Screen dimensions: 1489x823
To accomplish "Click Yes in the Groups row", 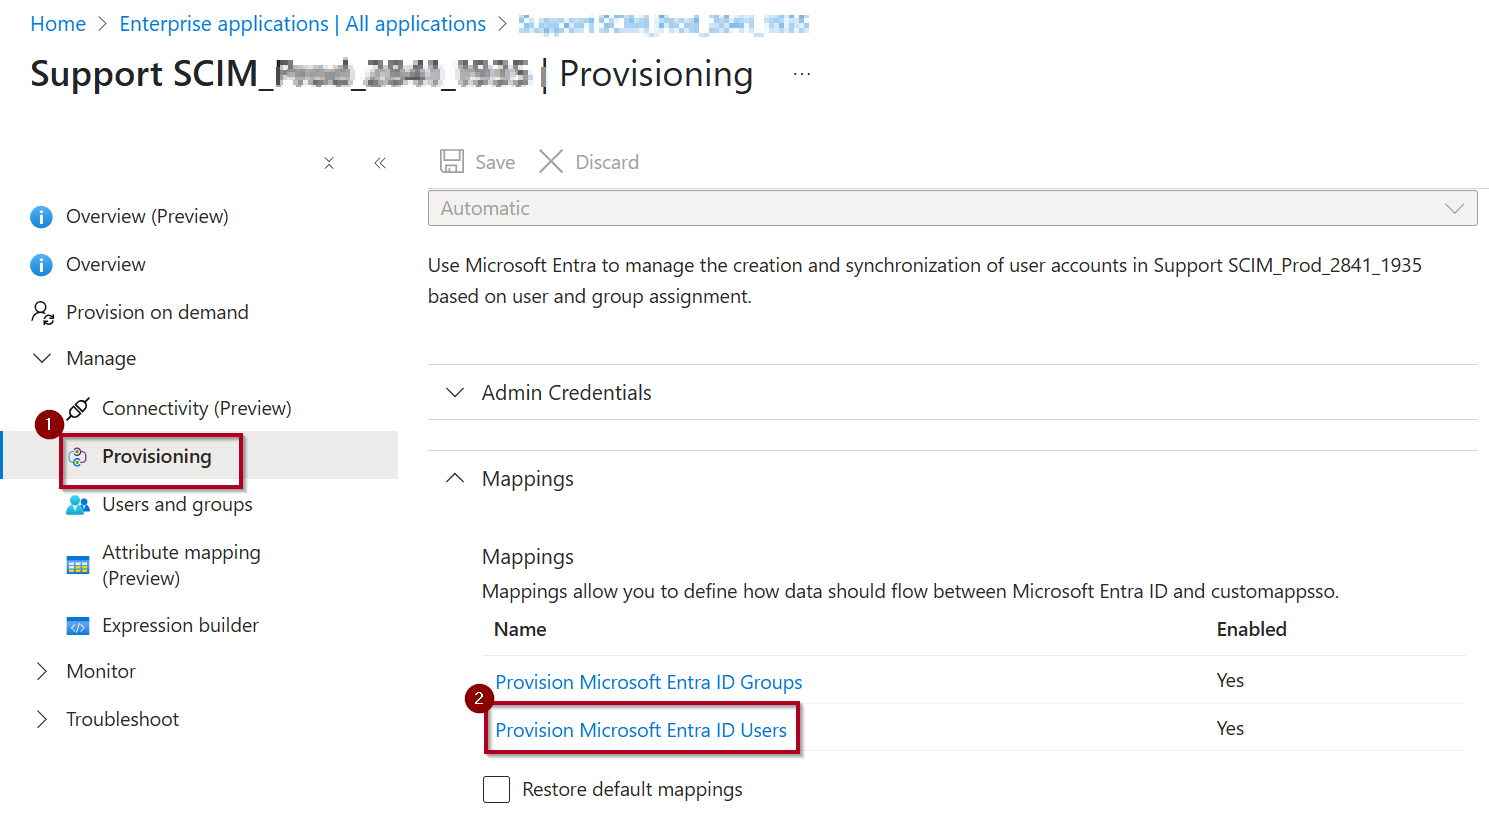I will (x=1230, y=681).
